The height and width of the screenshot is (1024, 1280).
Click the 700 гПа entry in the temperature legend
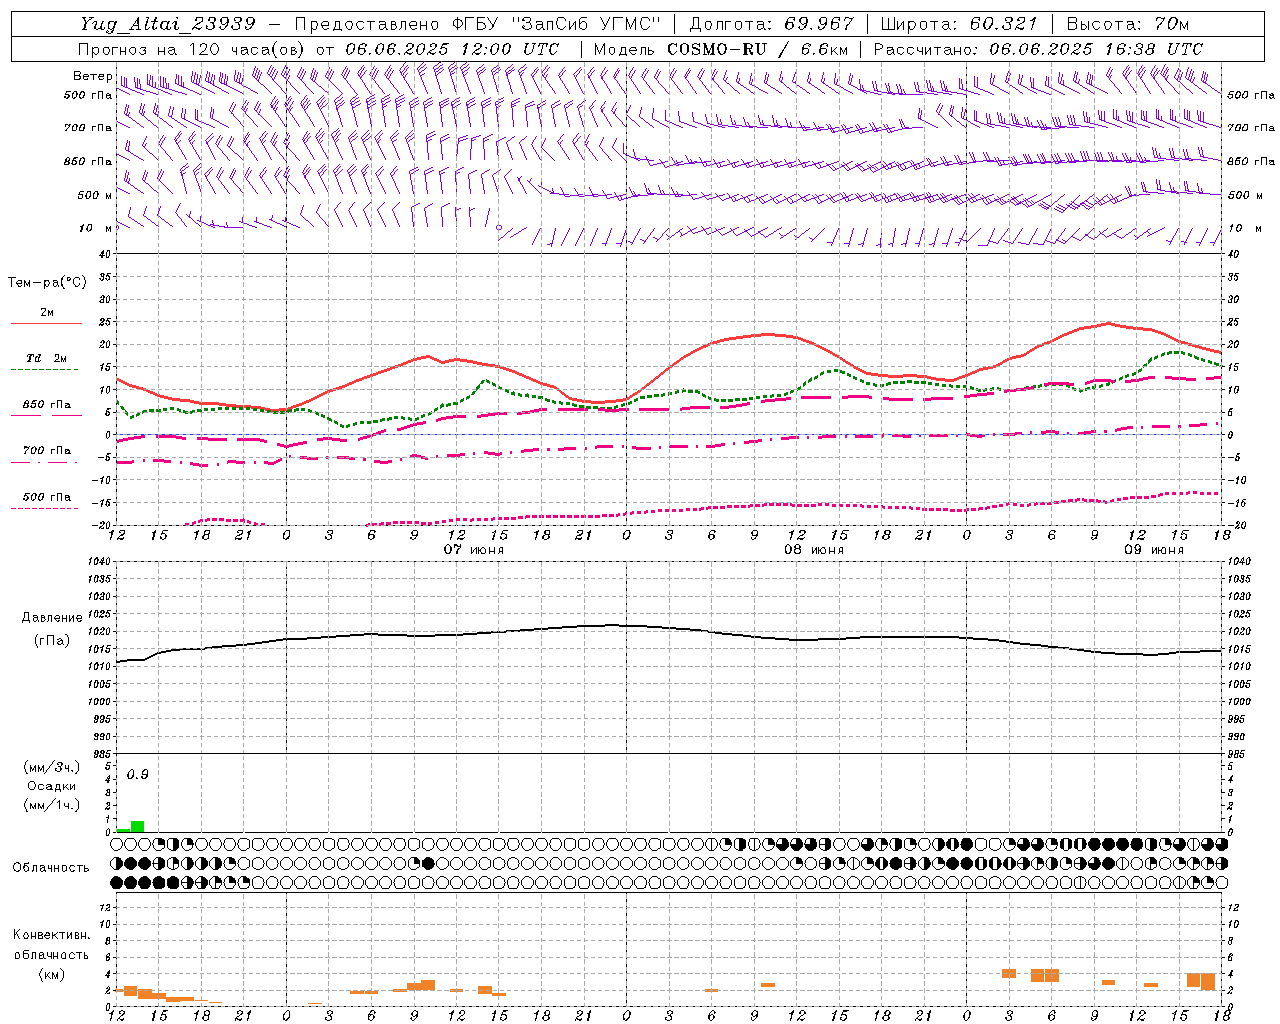(47, 451)
